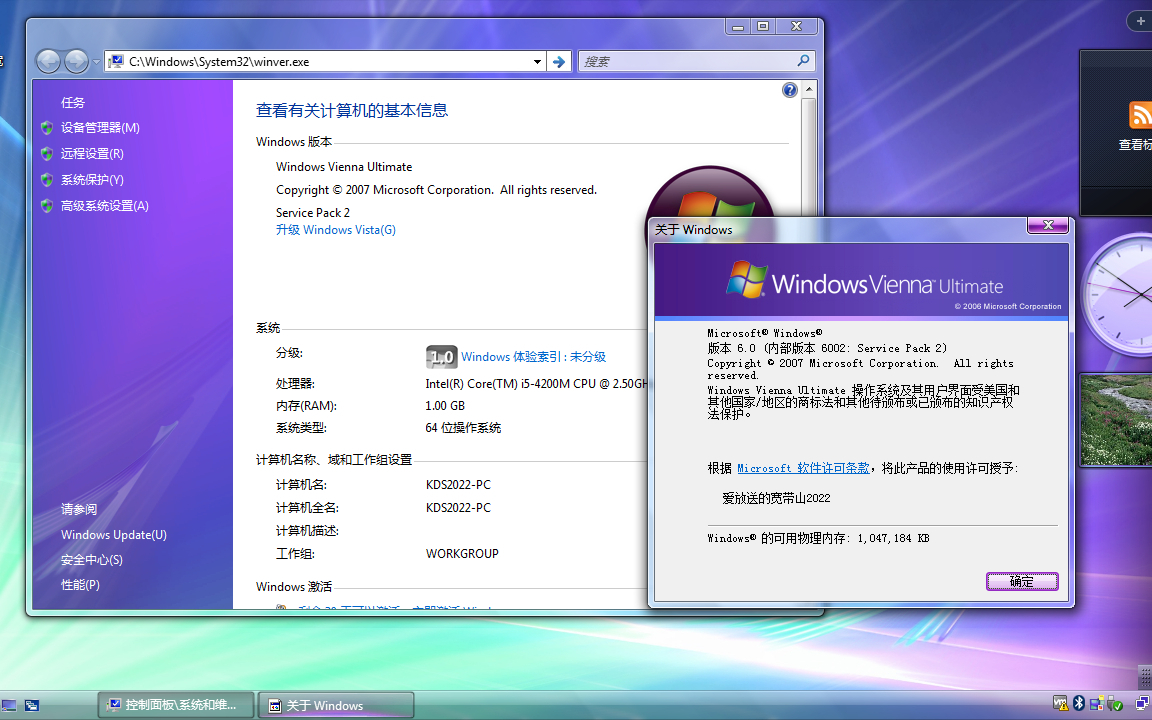Viewport: 1152px width, 720px height.
Task: Open Help via the blue question icon
Action: 790,90
